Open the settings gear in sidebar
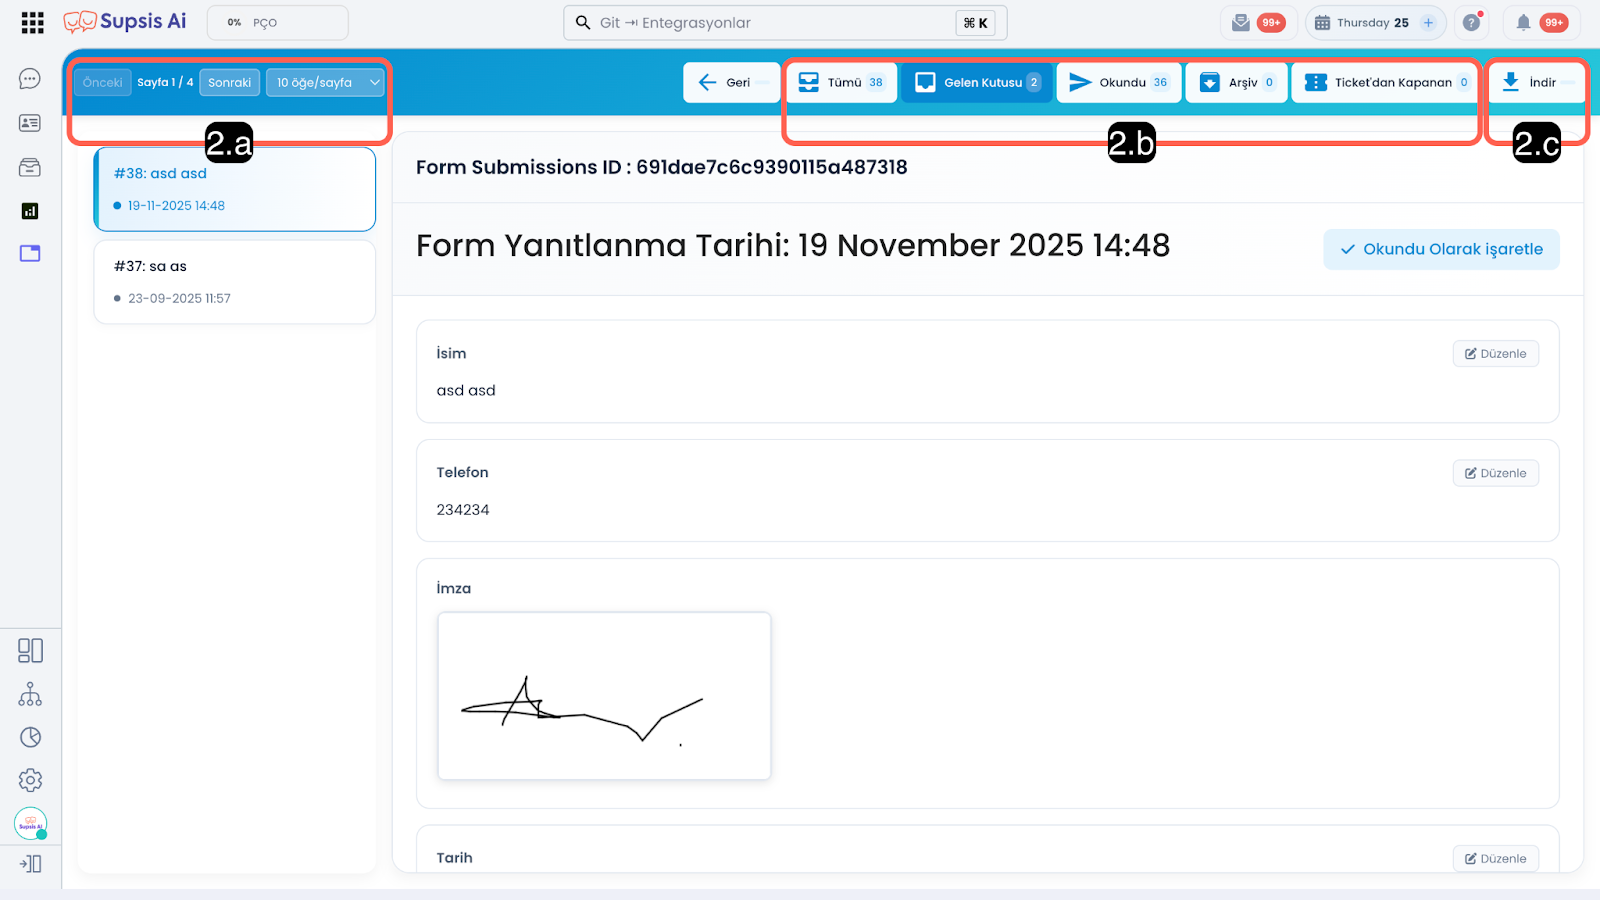Image resolution: width=1600 pixels, height=900 pixels. (30, 780)
